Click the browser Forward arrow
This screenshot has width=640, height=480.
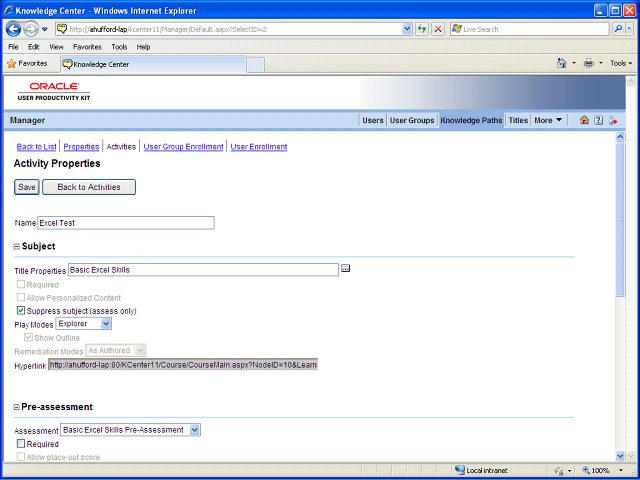31,29
